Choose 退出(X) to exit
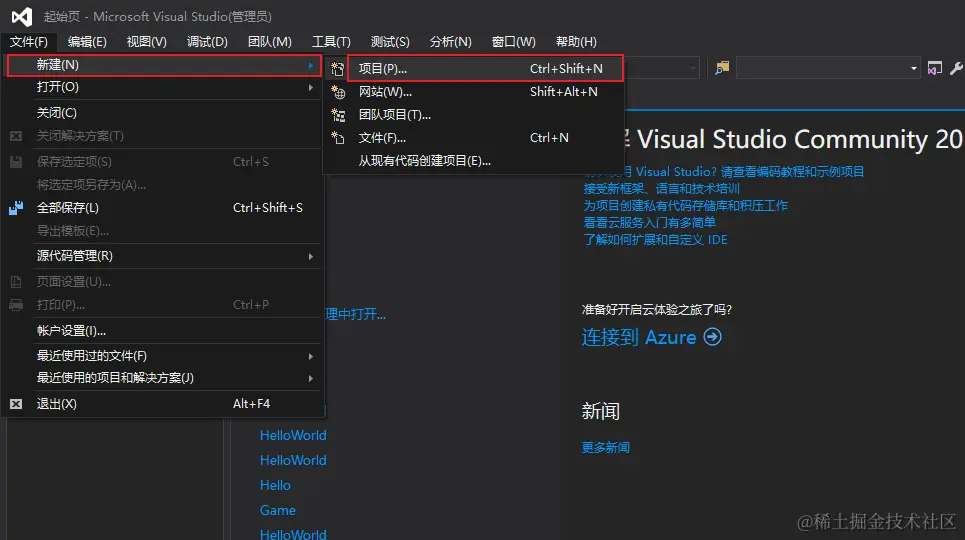Viewport: 965px width, 540px height. pyautogui.click(x=164, y=404)
